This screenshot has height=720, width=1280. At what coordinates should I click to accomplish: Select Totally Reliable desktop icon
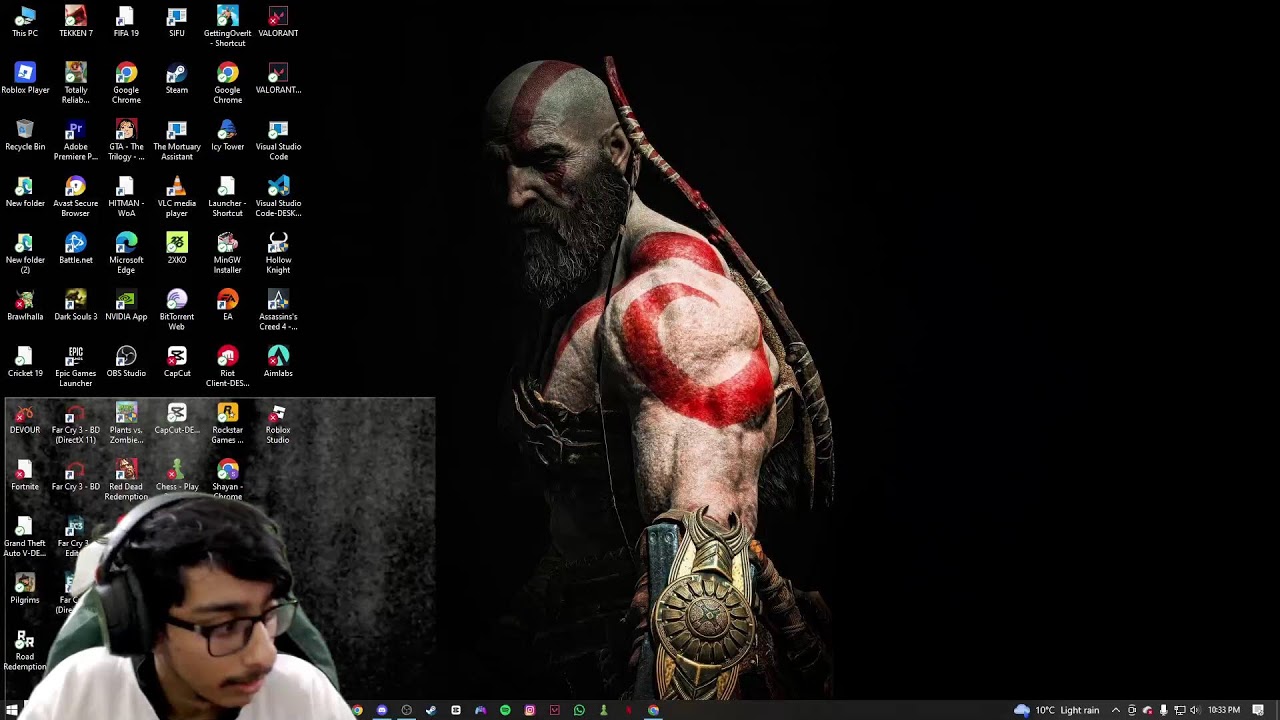(x=76, y=84)
